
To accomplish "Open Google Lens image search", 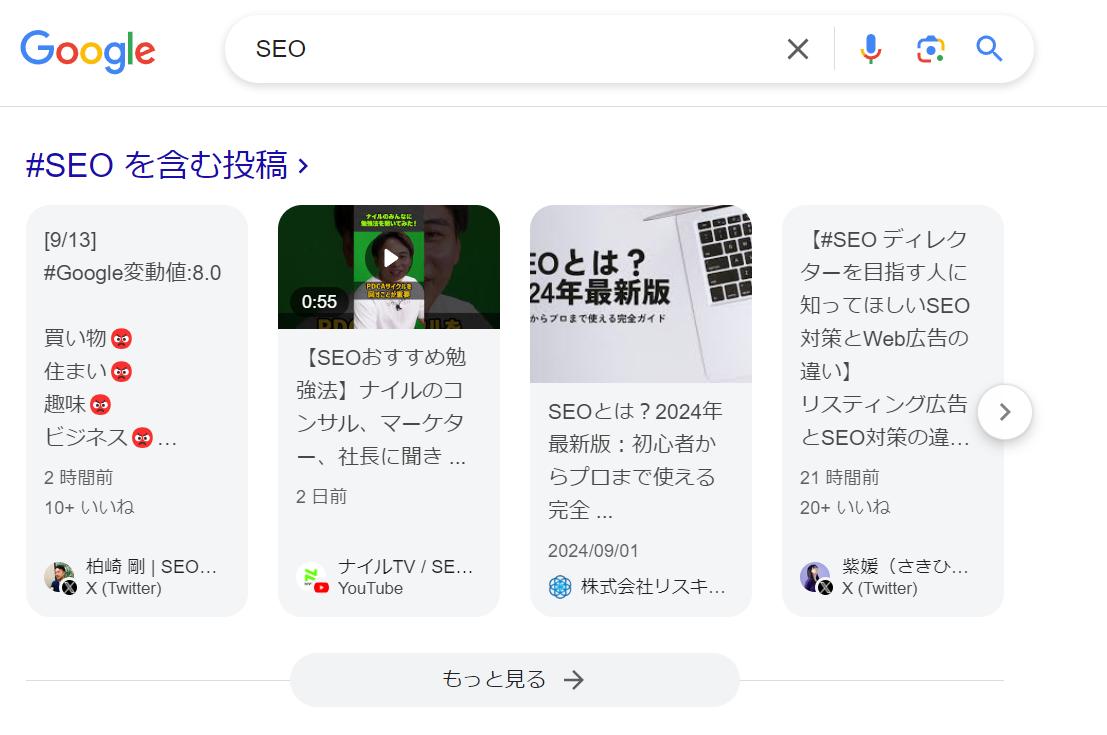I will pyautogui.click(x=929, y=48).
